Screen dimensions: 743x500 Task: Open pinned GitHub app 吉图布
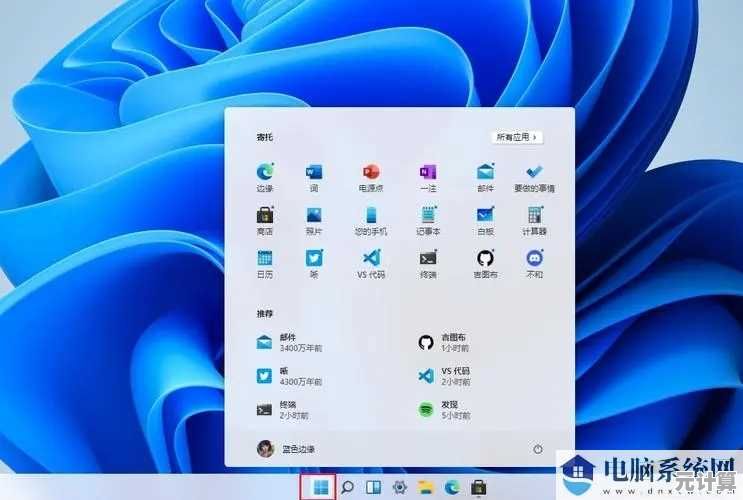[485, 264]
